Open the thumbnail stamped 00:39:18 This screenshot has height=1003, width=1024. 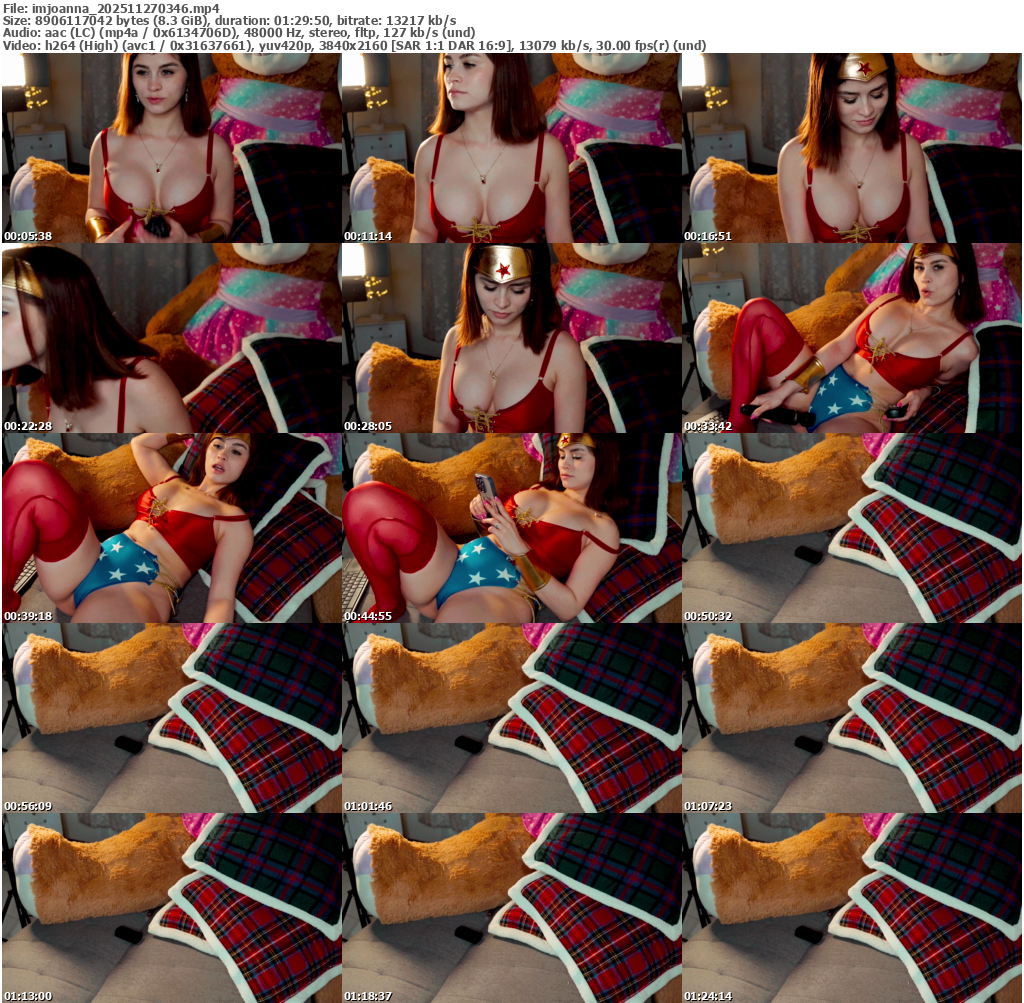tap(171, 528)
